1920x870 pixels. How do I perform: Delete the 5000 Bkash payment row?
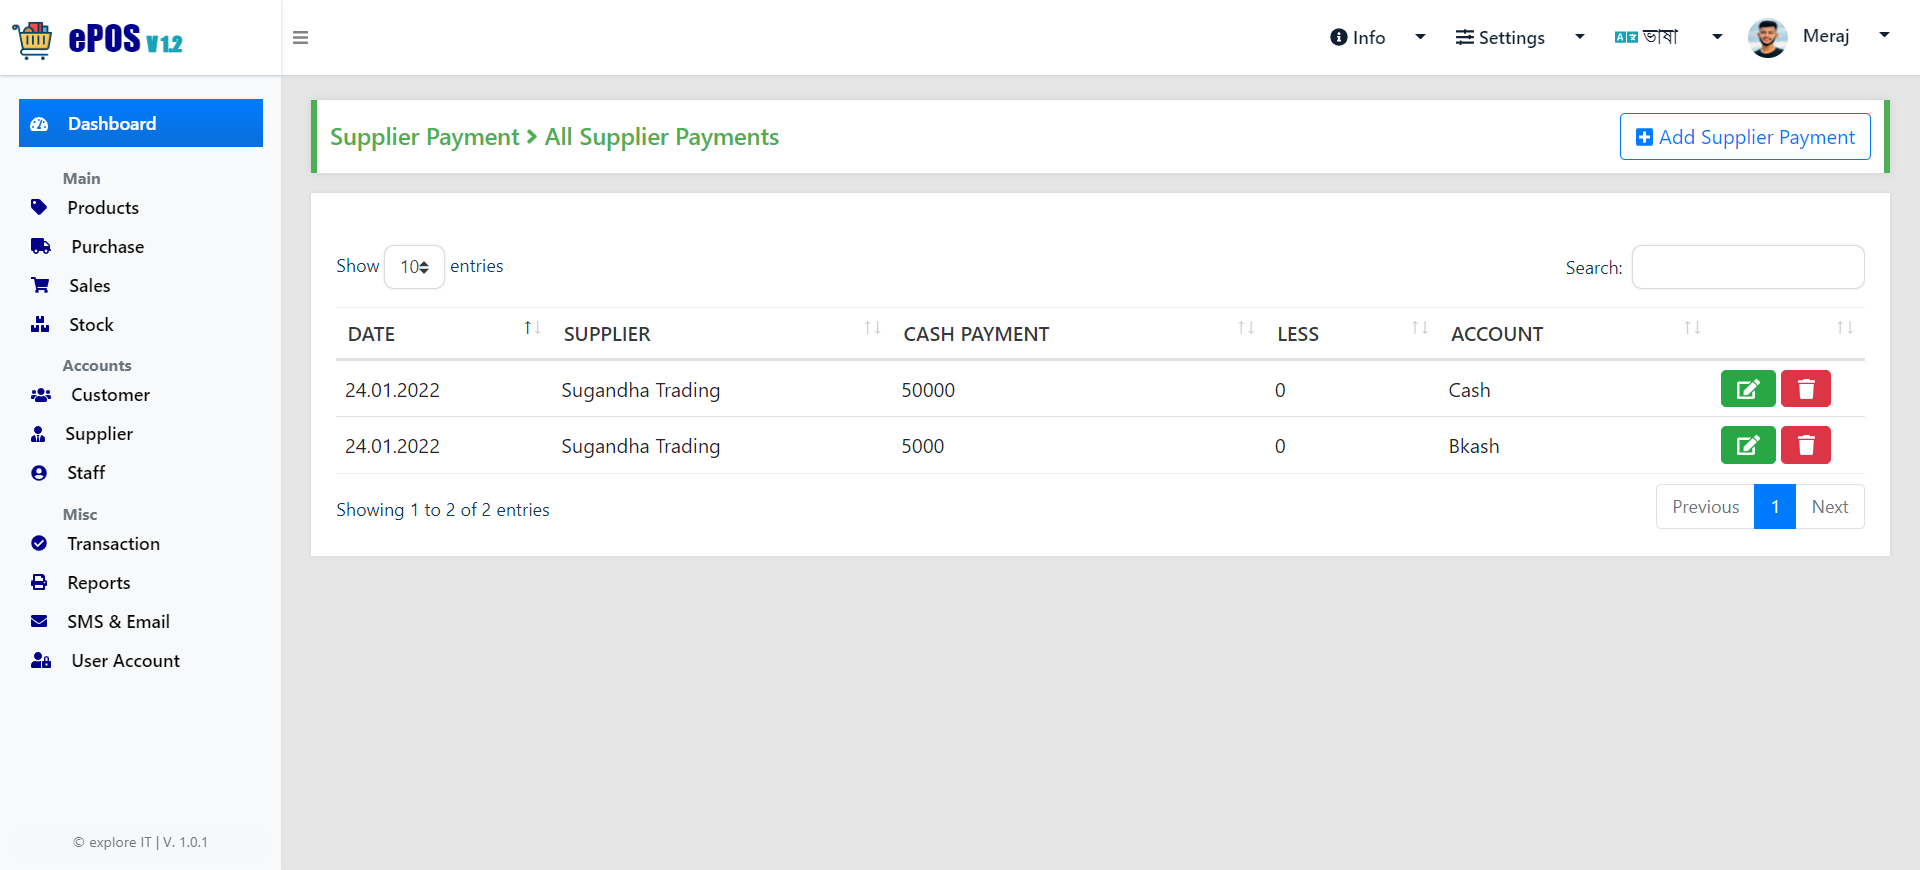coord(1806,445)
